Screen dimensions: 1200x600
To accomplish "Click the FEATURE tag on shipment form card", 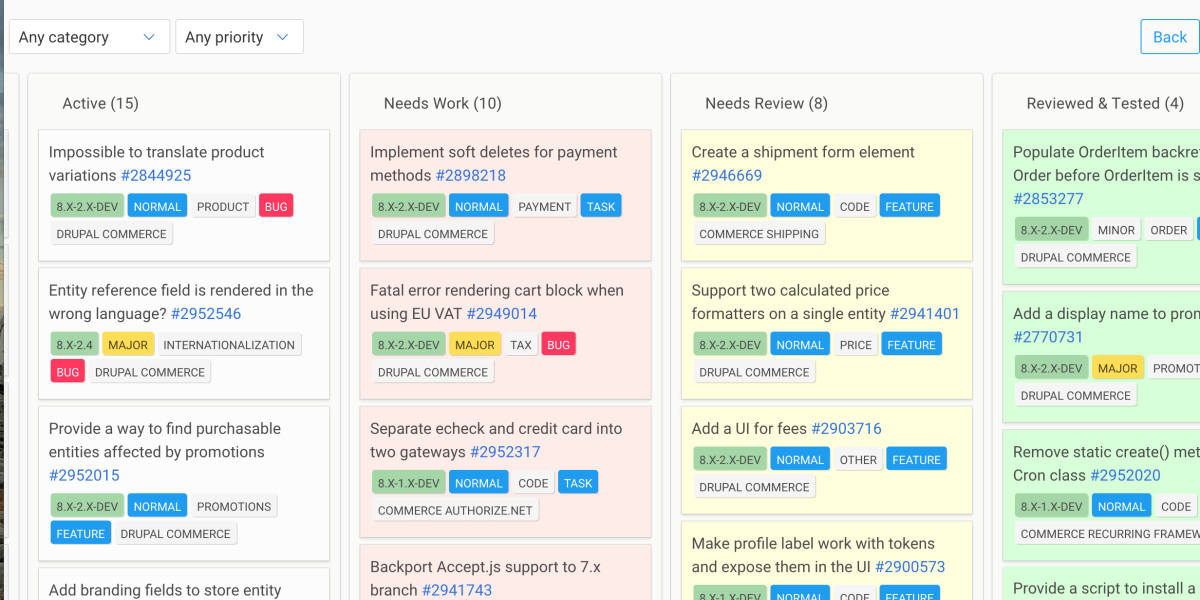I will tap(909, 205).
